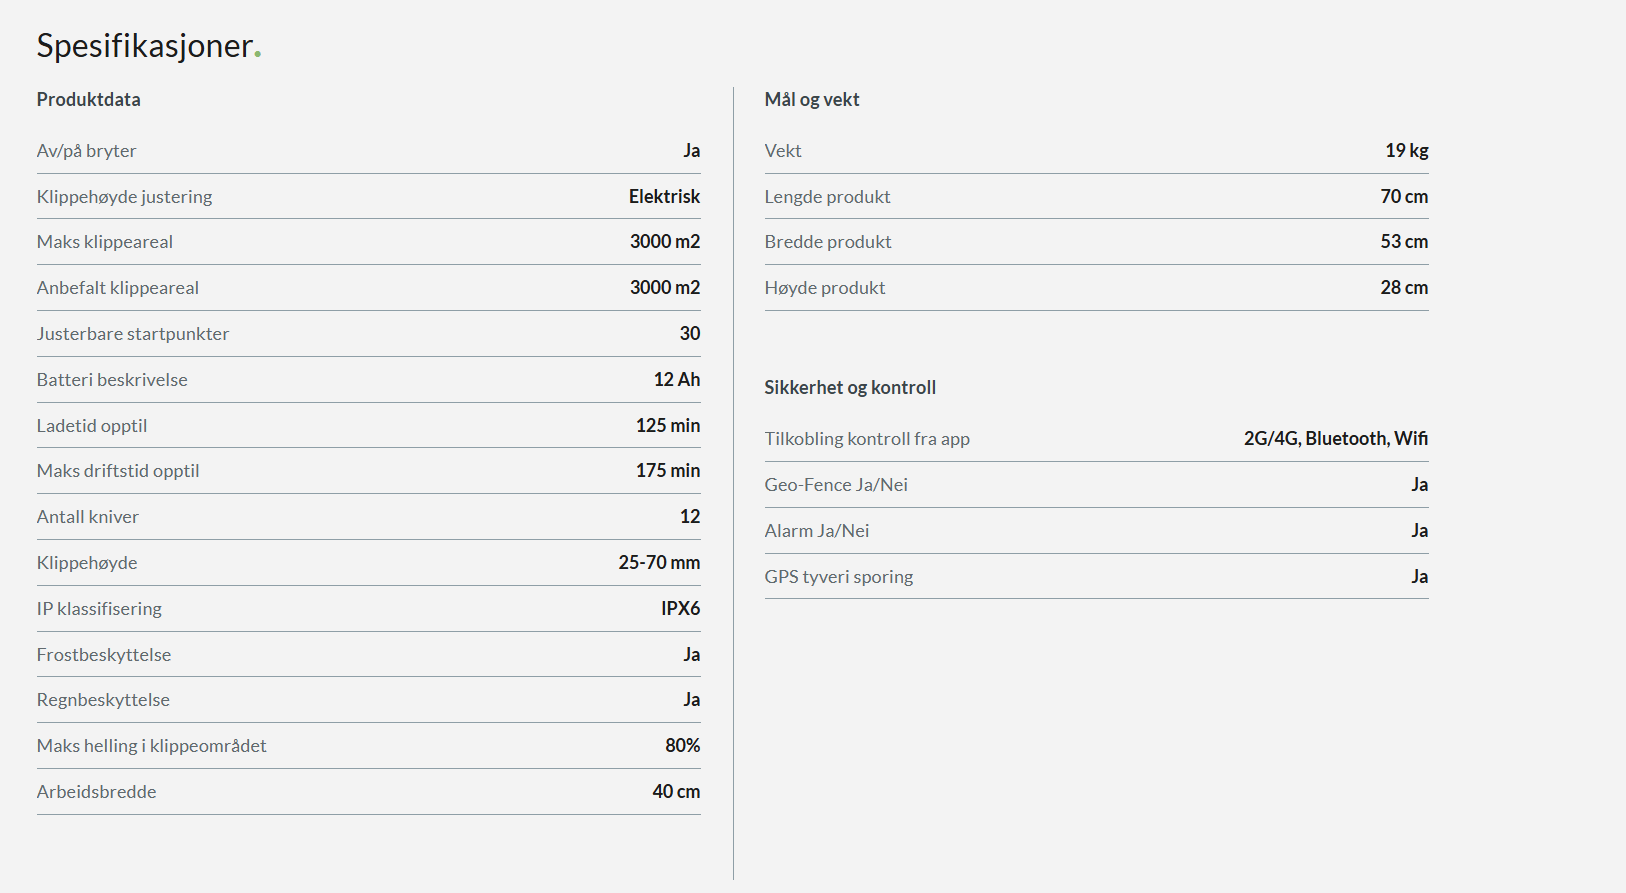Click the Frostbeskyttelse label
The width and height of the screenshot is (1626, 893).
point(103,655)
